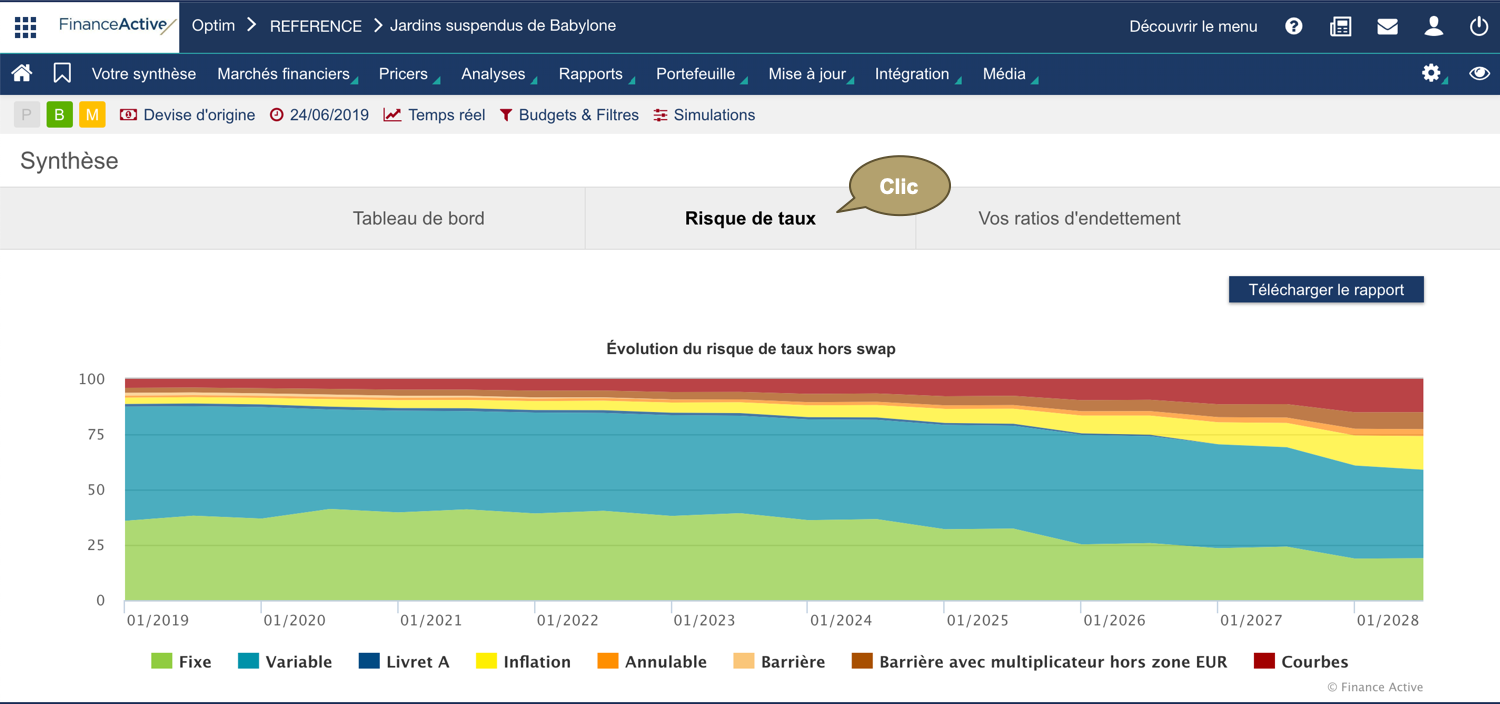Image resolution: width=1500 pixels, height=704 pixels.
Task: Click the home icon in the menu bar
Action: pos(22,73)
